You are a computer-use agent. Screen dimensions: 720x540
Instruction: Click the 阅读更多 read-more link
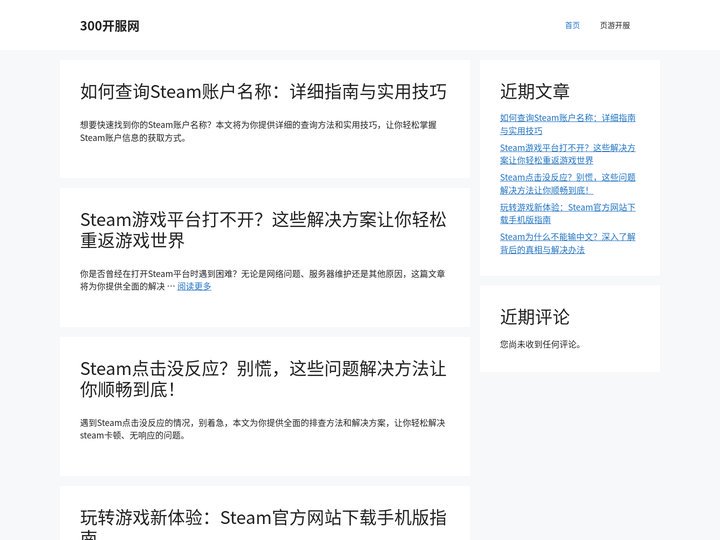[x=194, y=287]
